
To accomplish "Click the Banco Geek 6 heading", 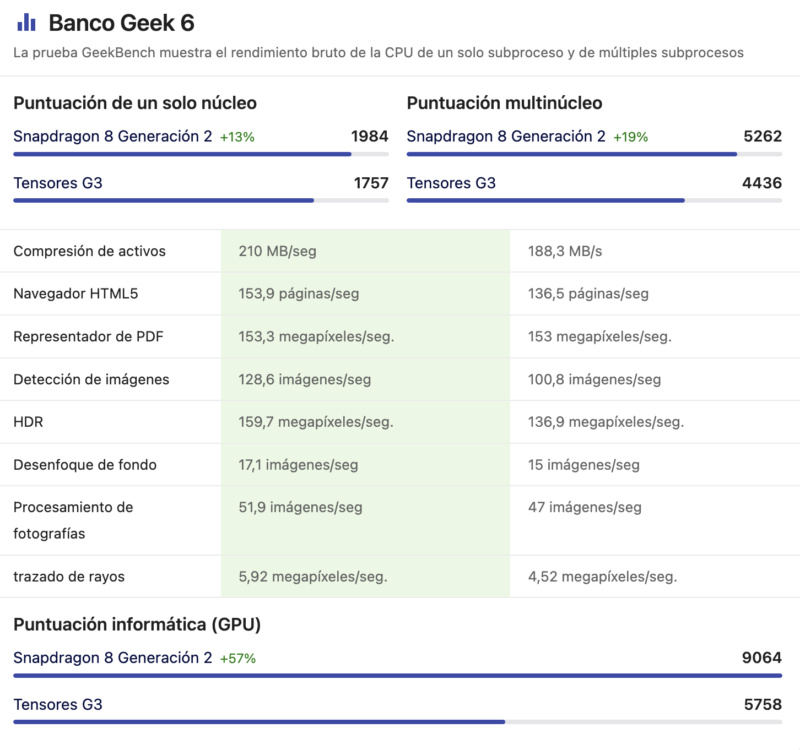I will (121, 23).
